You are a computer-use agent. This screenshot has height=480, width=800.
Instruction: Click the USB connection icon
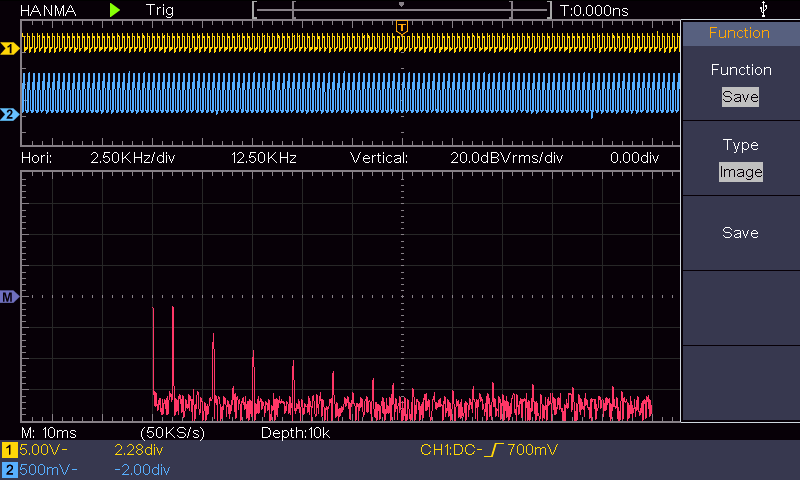765,10
